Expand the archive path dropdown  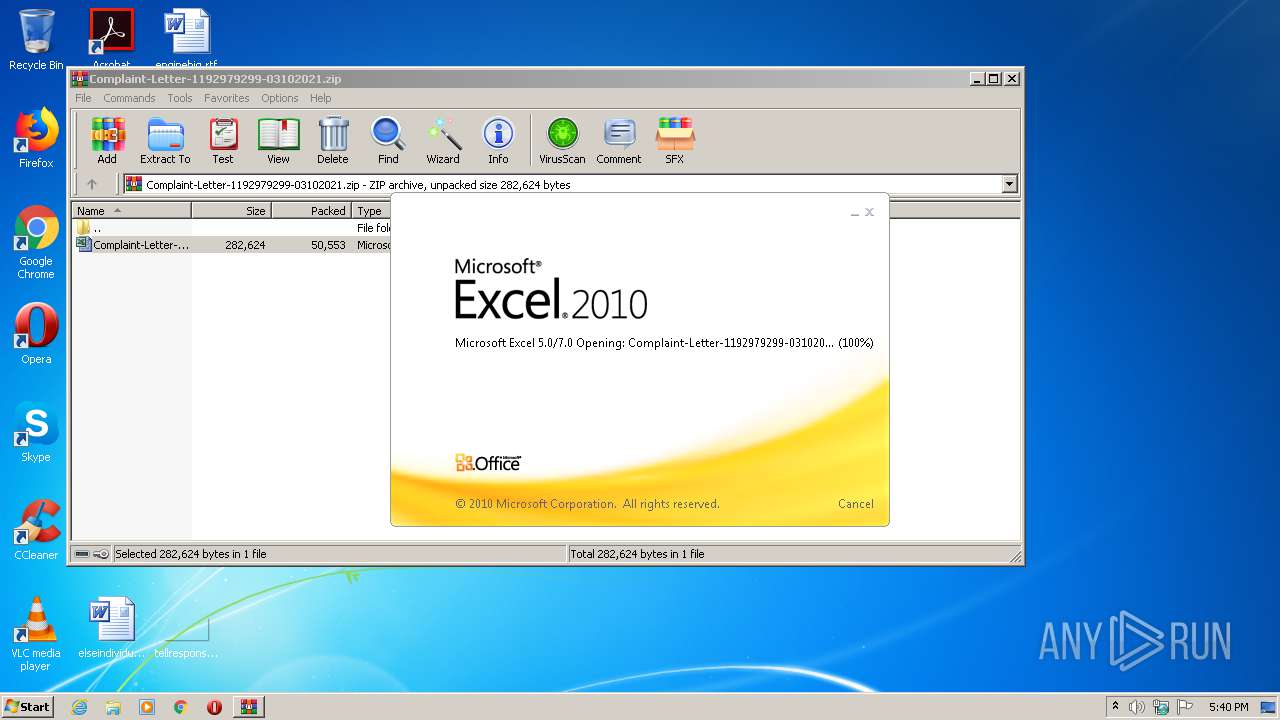[x=1009, y=184]
